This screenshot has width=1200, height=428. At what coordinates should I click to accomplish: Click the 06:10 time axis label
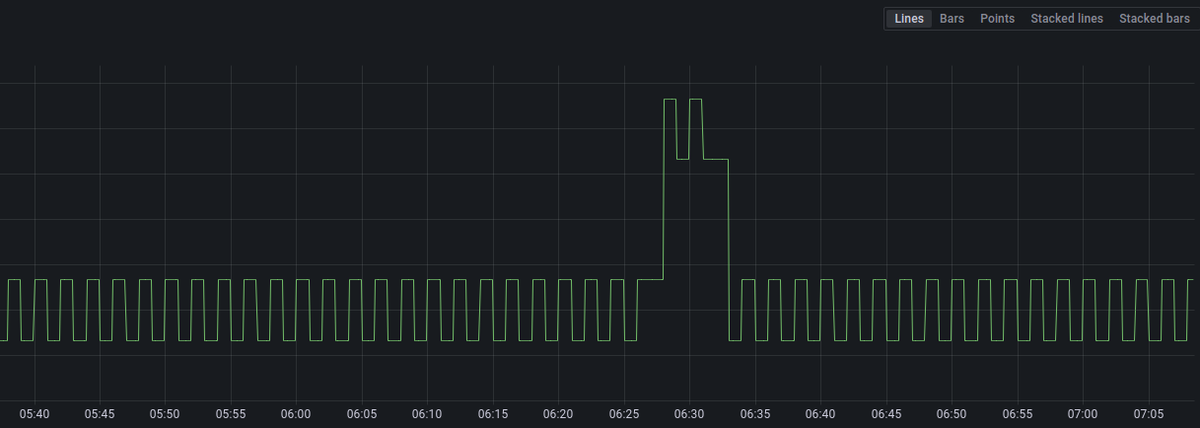coord(427,414)
